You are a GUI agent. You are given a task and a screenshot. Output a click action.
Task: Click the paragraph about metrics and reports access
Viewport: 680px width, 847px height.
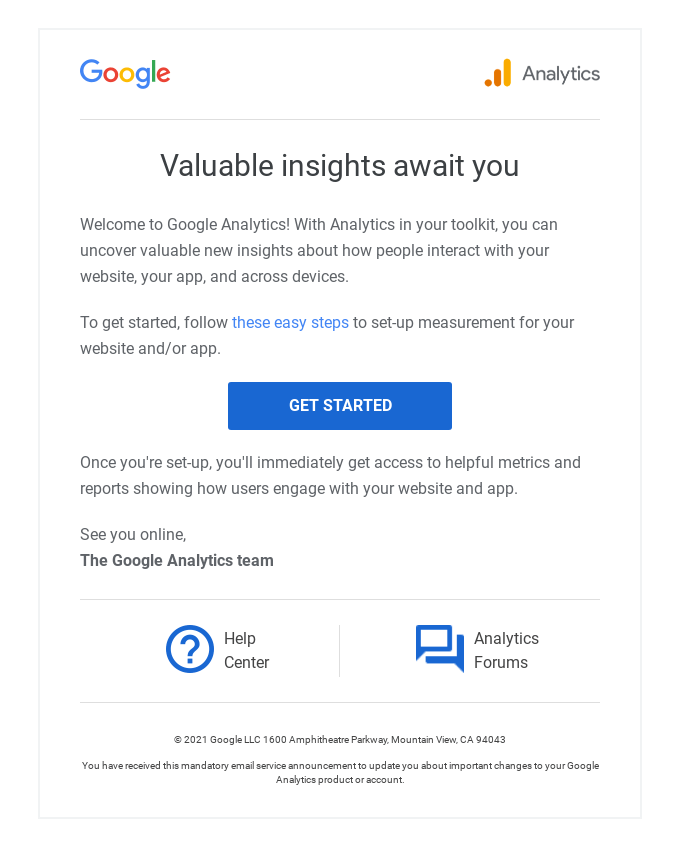[330, 475]
